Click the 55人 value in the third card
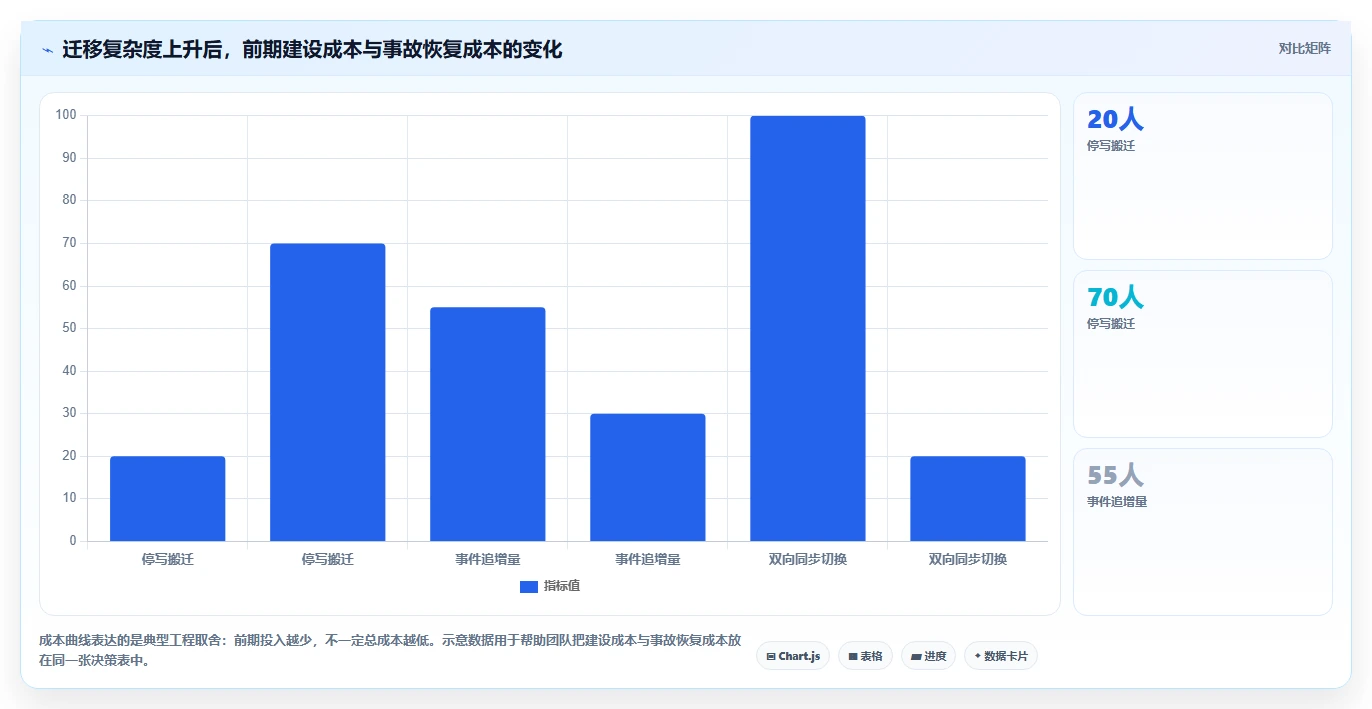The height and width of the screenshot is (709, 1372). coord(1115,475)
